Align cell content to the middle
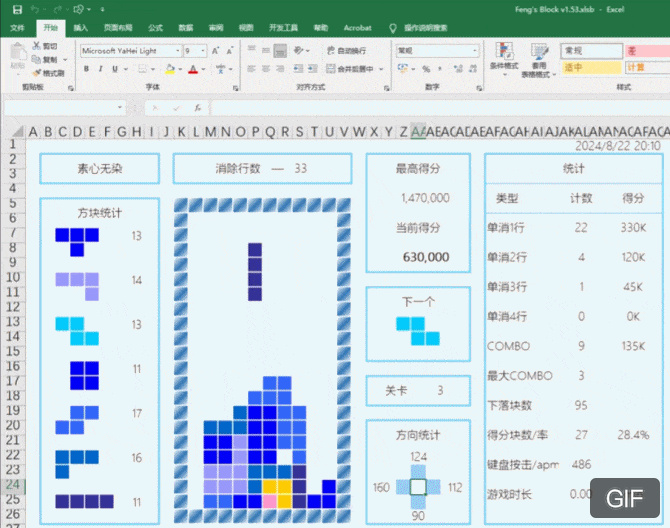 266,50
